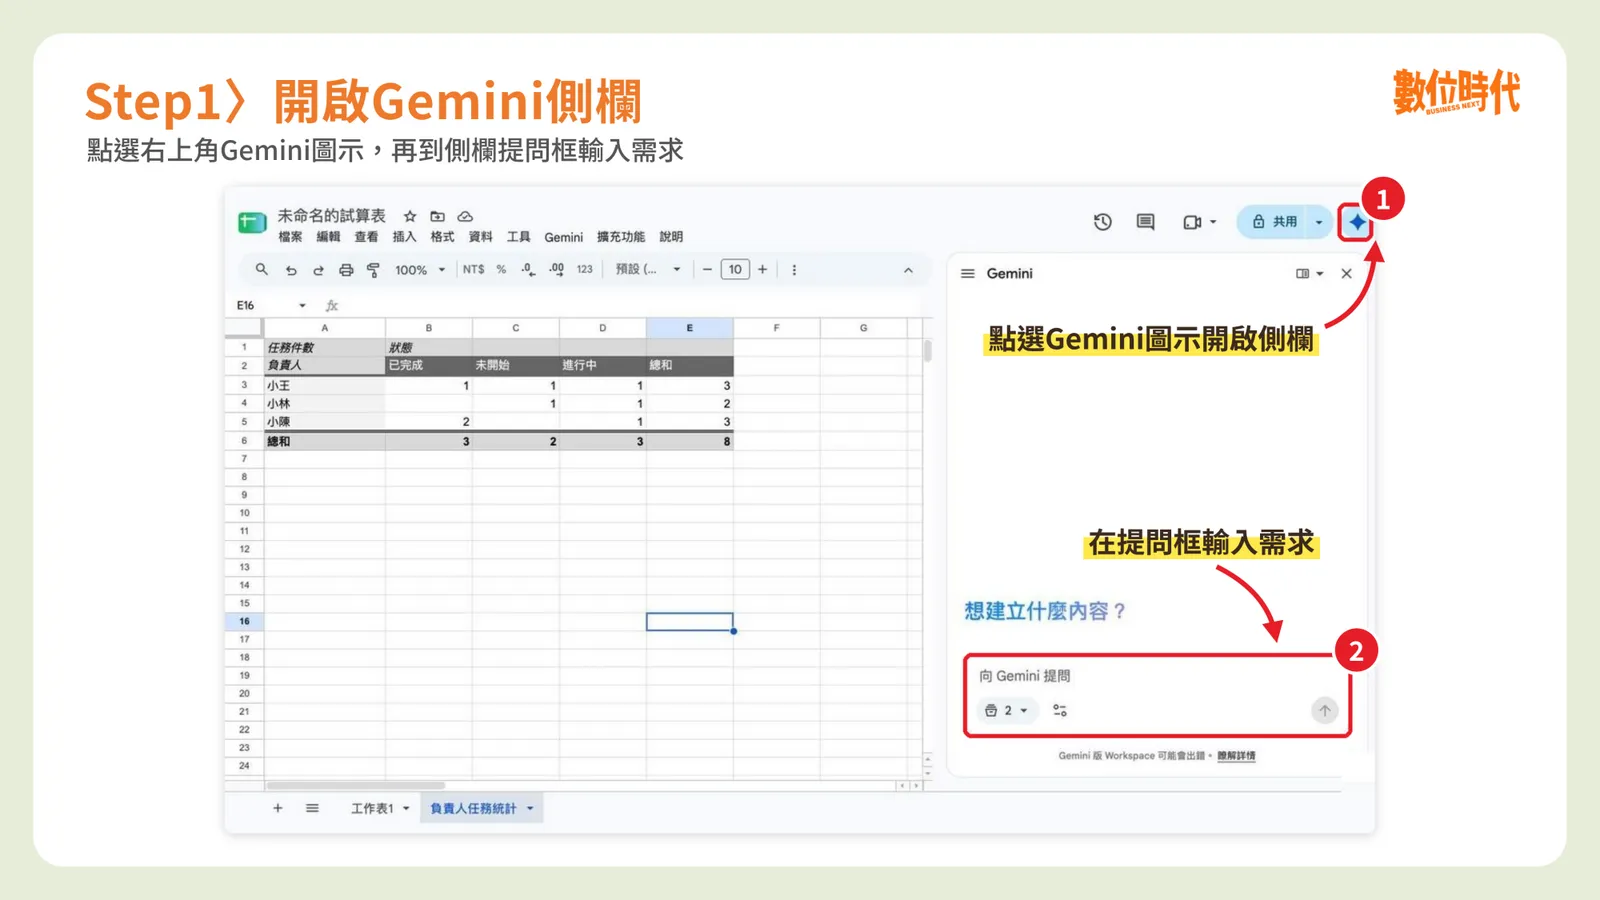The height and width of the screenshot is (900, 1600).
Task: Switch to the 工作表1 sheet tab
Action: pyautogui.click(x=372, y=808)
